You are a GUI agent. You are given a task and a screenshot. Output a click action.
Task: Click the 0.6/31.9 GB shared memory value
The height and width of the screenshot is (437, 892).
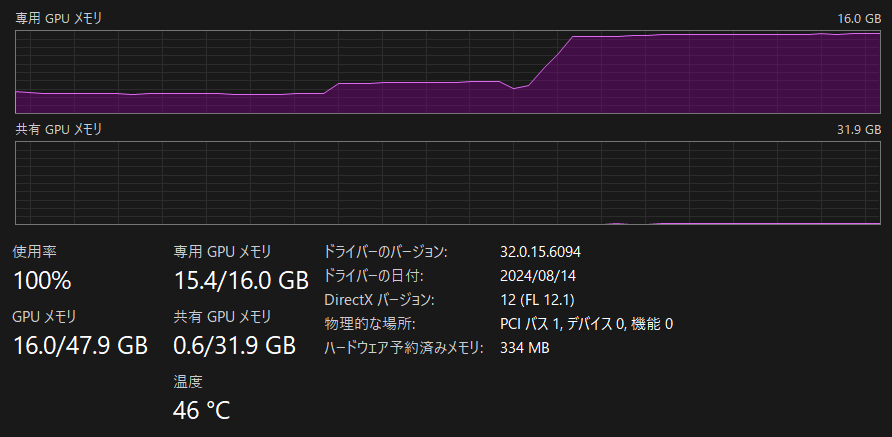235,346
